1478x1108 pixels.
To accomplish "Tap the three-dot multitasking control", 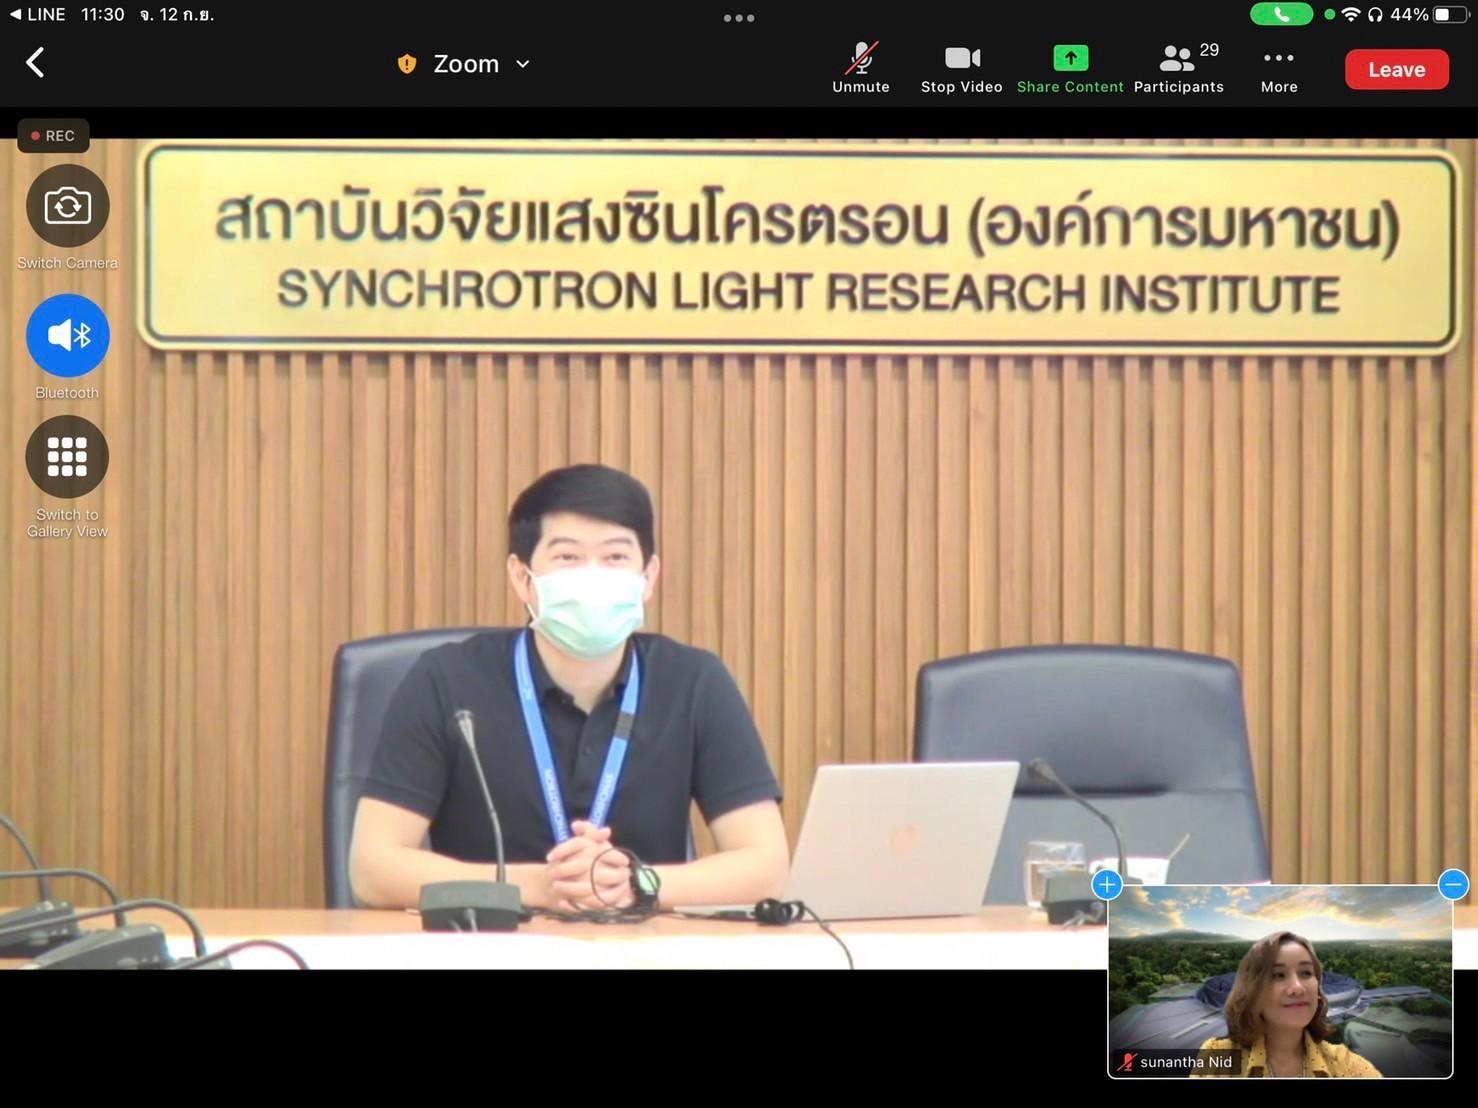I will [x=739, y=18].
